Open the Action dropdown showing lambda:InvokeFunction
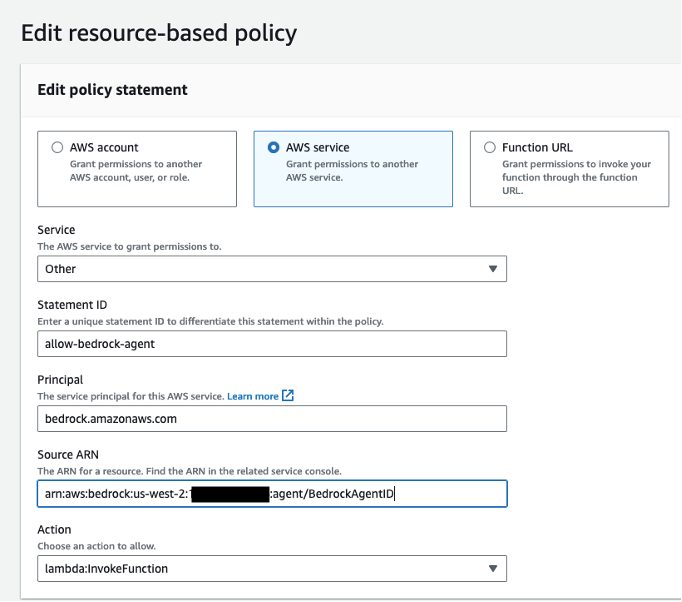Viewport: 682px width, 602px height. tap(272, 569)
